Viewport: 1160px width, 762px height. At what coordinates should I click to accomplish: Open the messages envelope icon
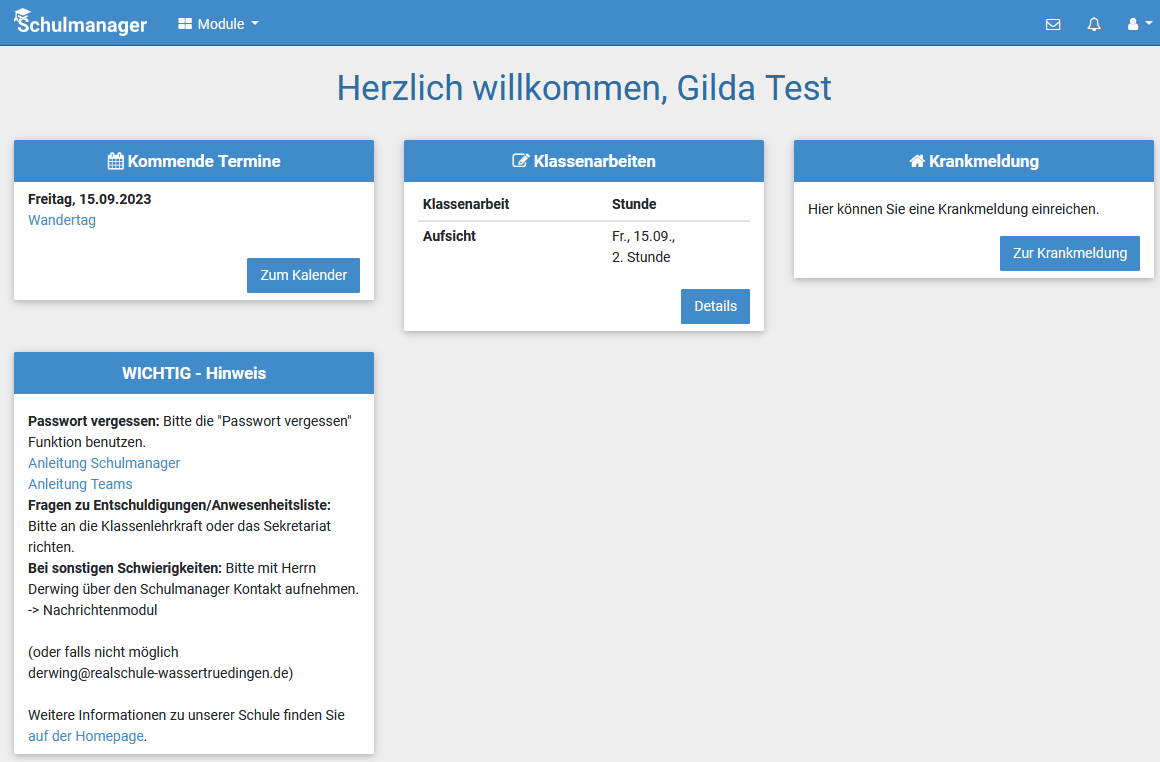(1053, 24)
